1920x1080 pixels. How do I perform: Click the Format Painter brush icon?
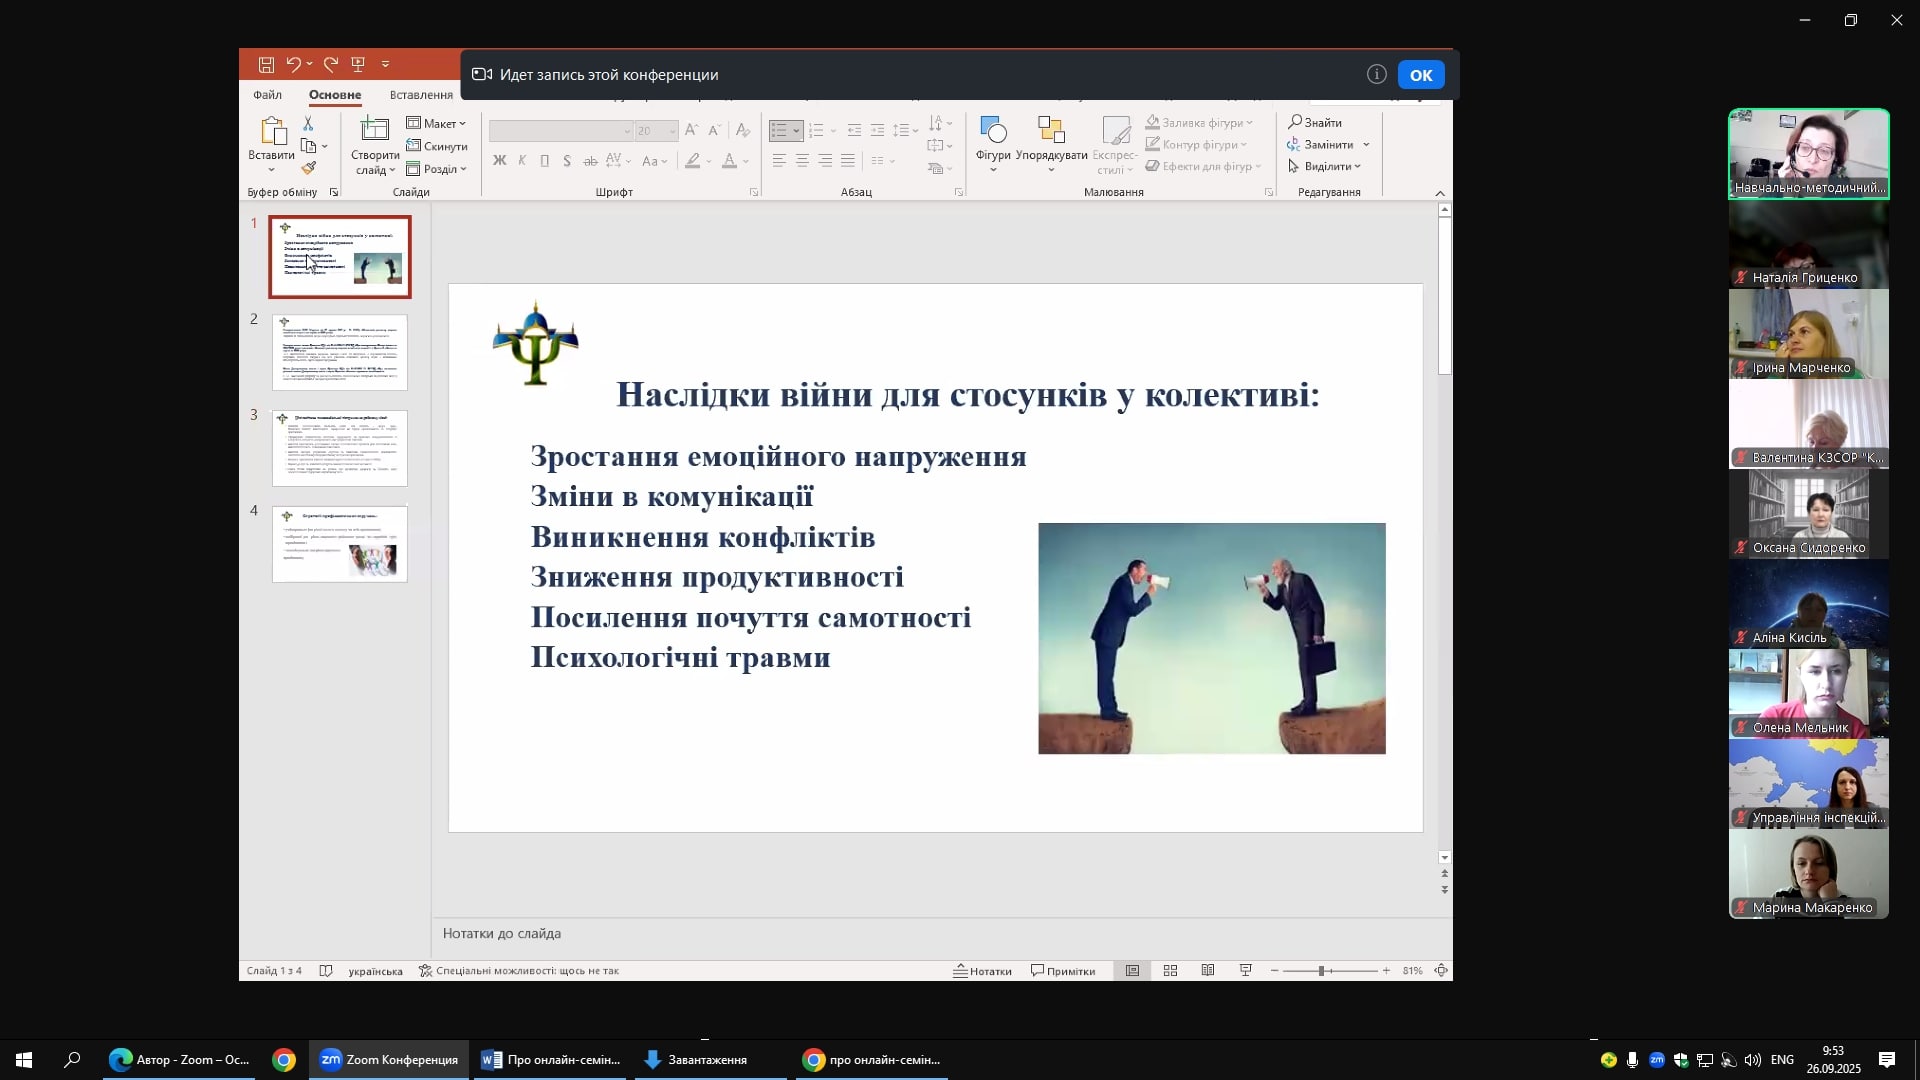pyautogui.click(x=308, y=168)
